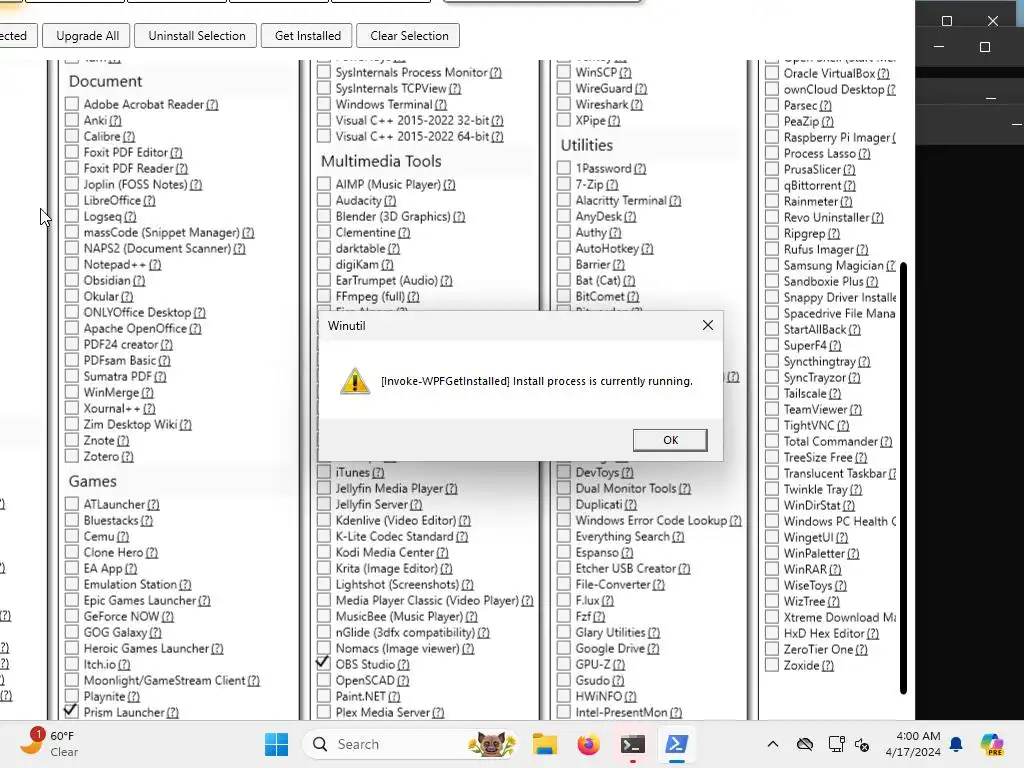Open the help link next to Kdenlive
Viewport: 1024px width, 768px height.
[x=464, y=520]
